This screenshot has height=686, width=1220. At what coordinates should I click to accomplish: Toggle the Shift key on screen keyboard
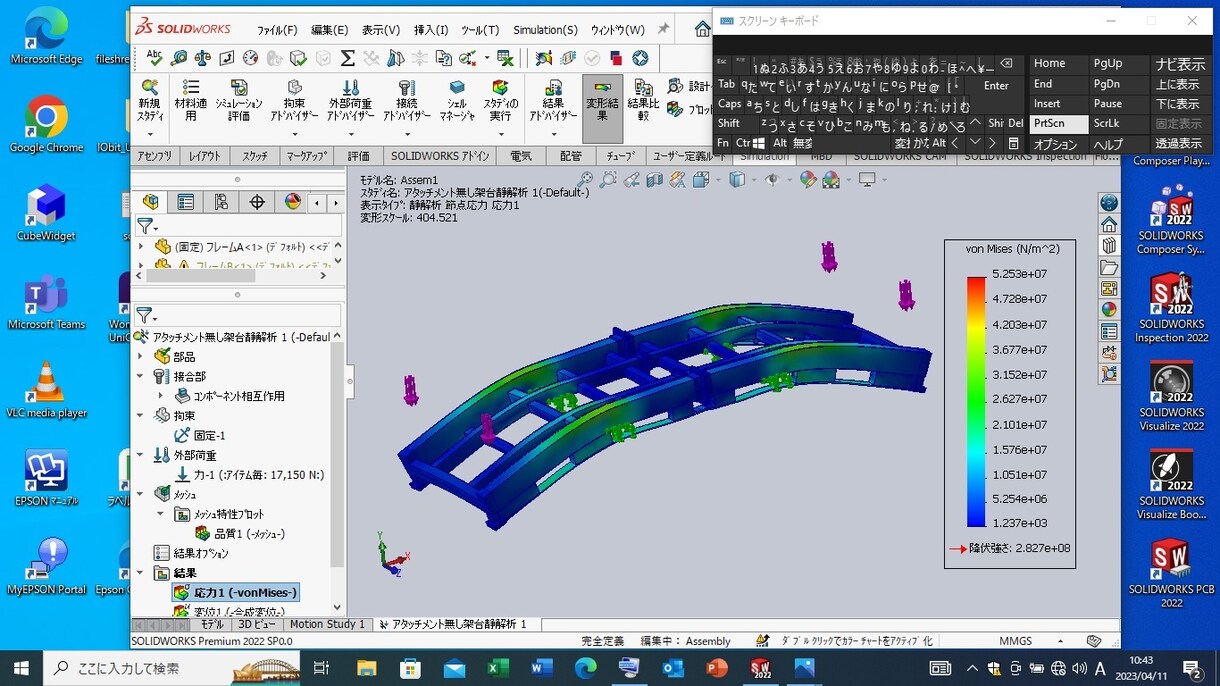point(728,124)
